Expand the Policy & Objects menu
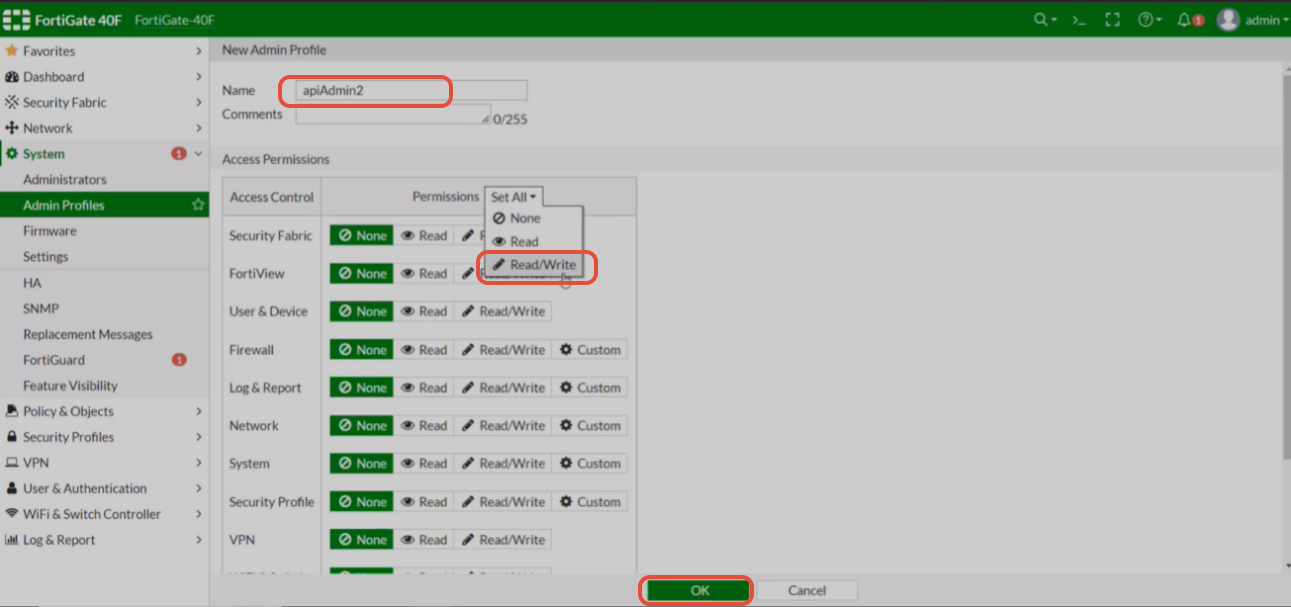The width and height of the screenshot is (1291, 607). pos(104,411)
